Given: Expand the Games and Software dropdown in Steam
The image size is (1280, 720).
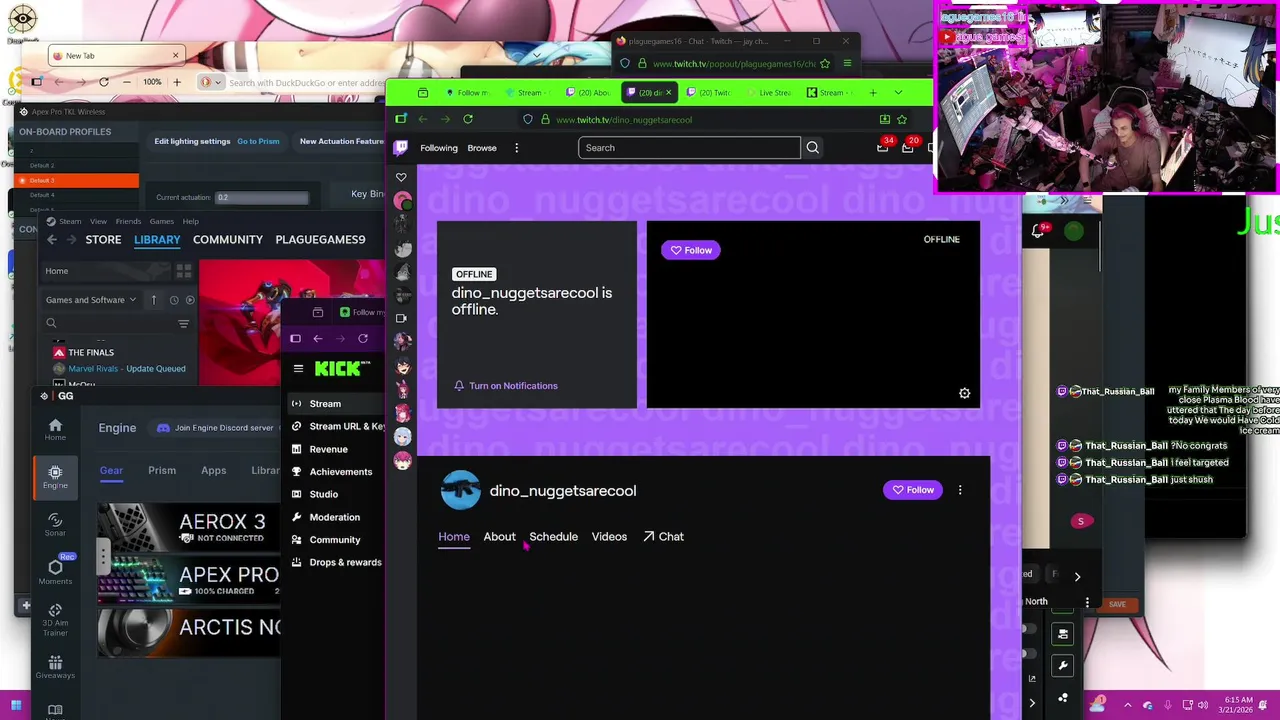Looking at the screenshot, I should coord(90,300).
